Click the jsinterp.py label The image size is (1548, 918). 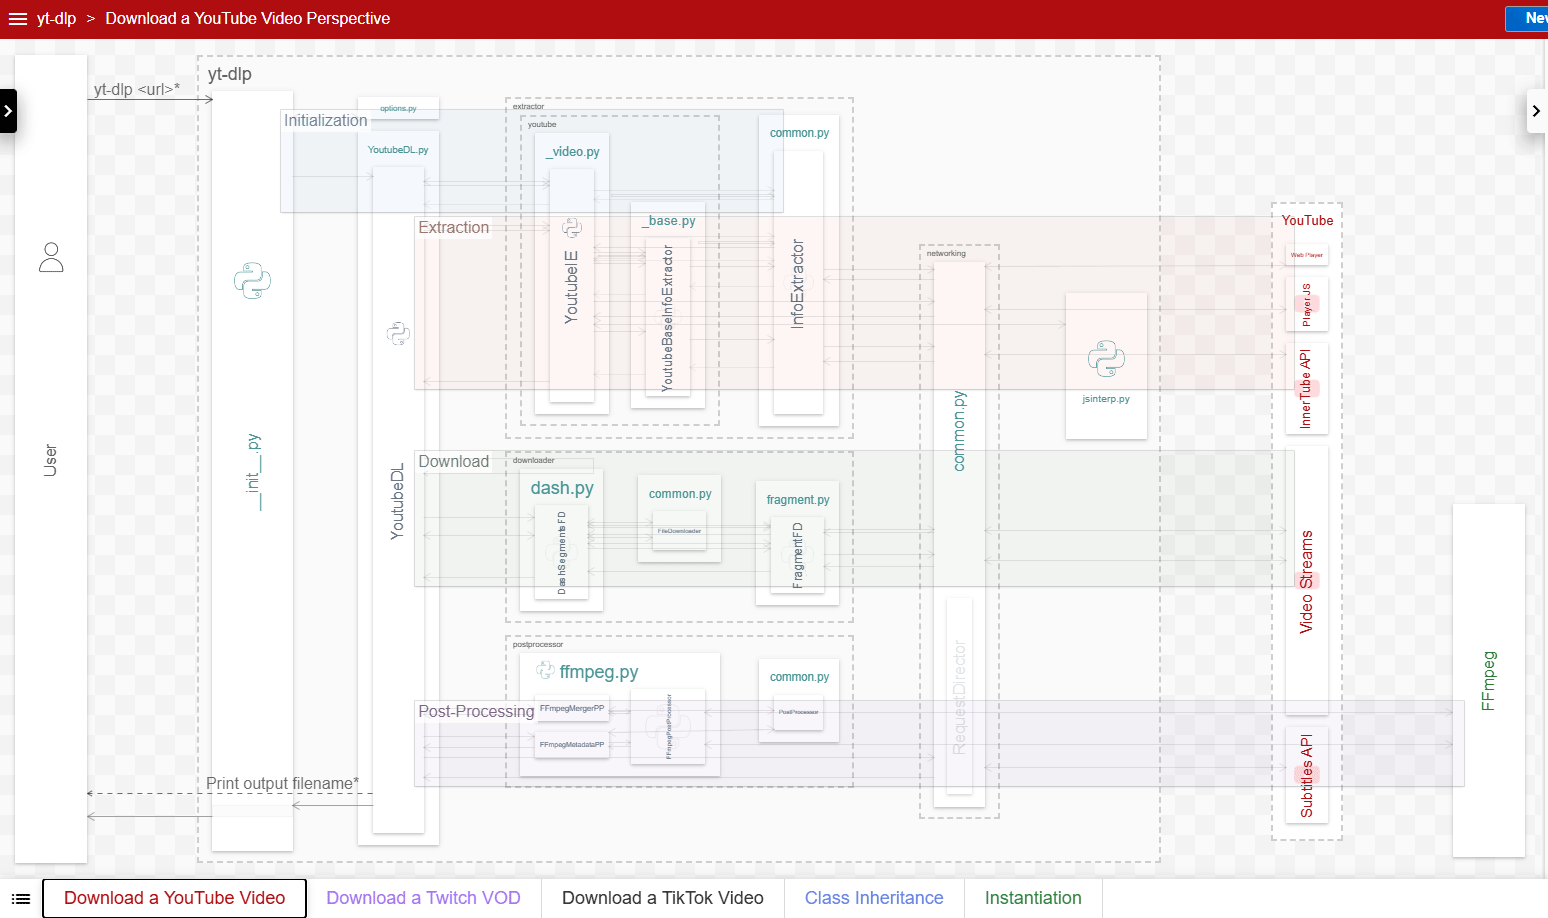(1106, 399)
